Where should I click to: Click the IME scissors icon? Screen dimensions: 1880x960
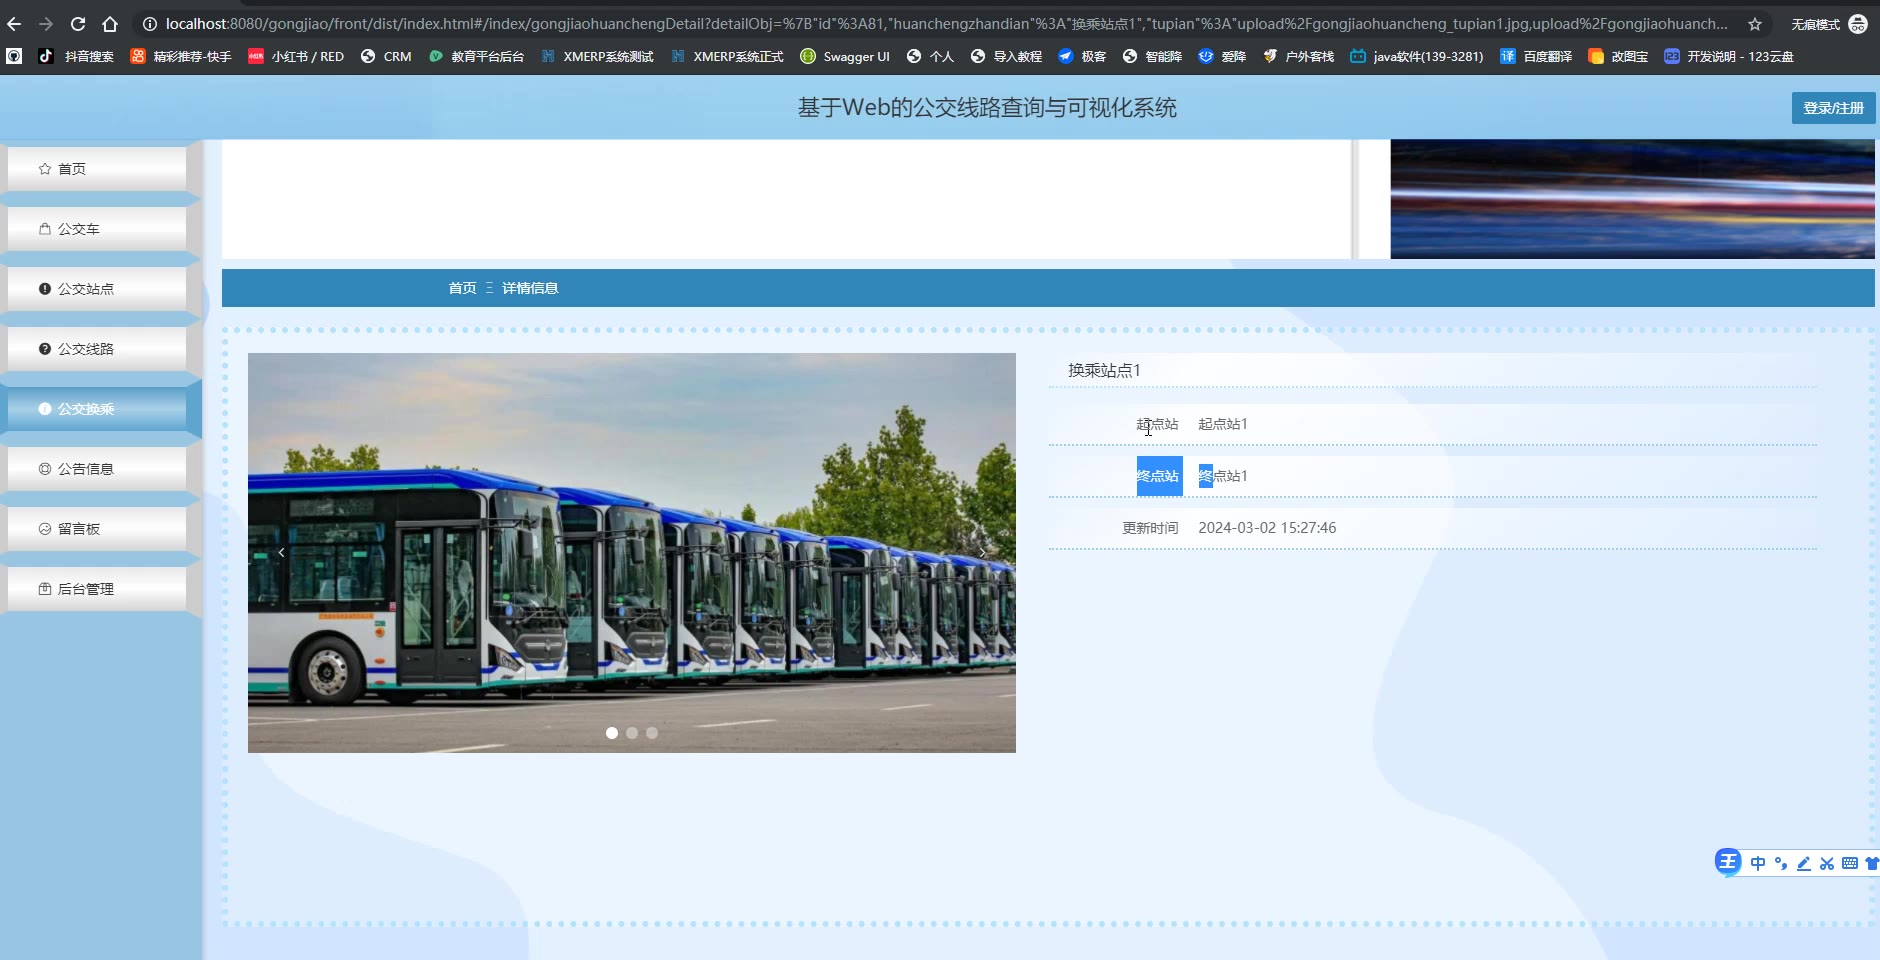1827,863
